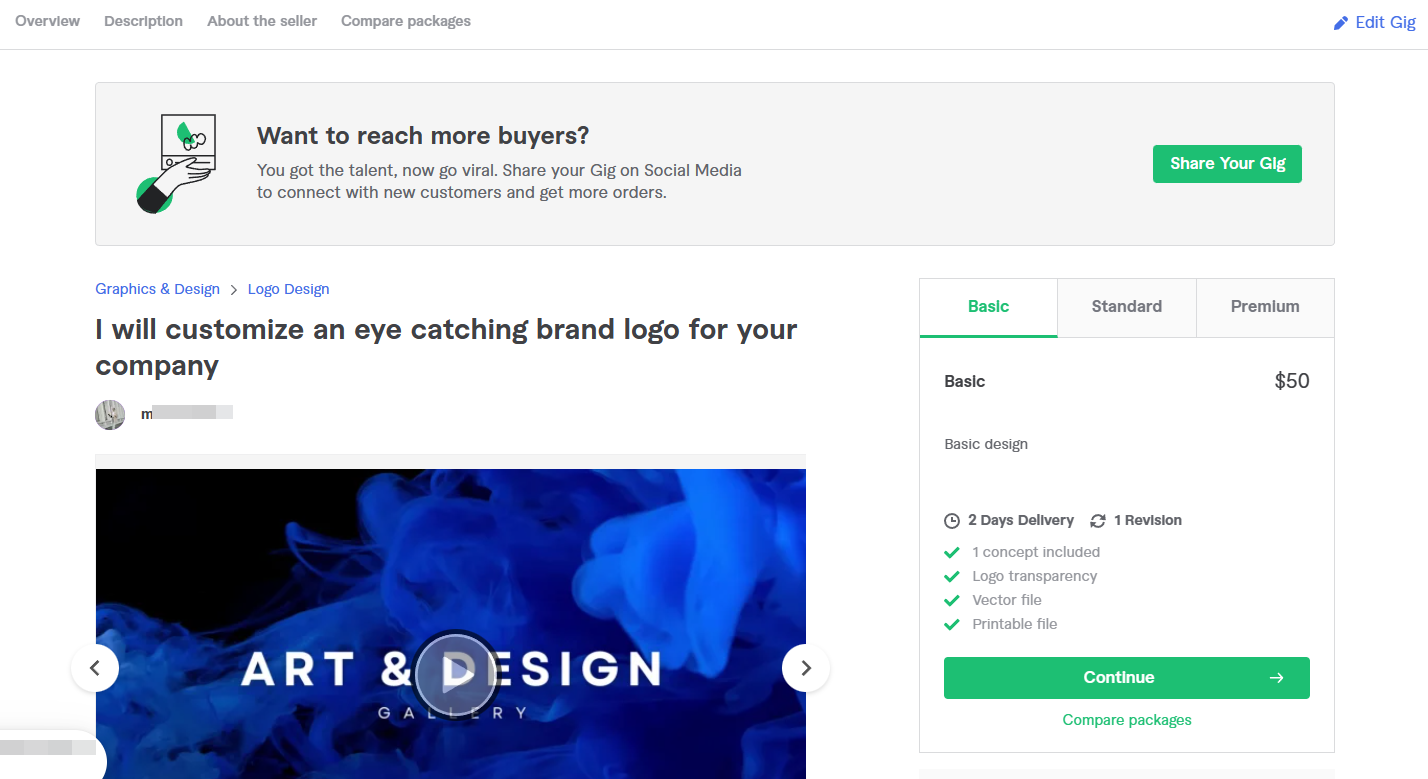1428x779 pixels.
Task: Jump to the Overview section
Action: click(x=47, y=21)
